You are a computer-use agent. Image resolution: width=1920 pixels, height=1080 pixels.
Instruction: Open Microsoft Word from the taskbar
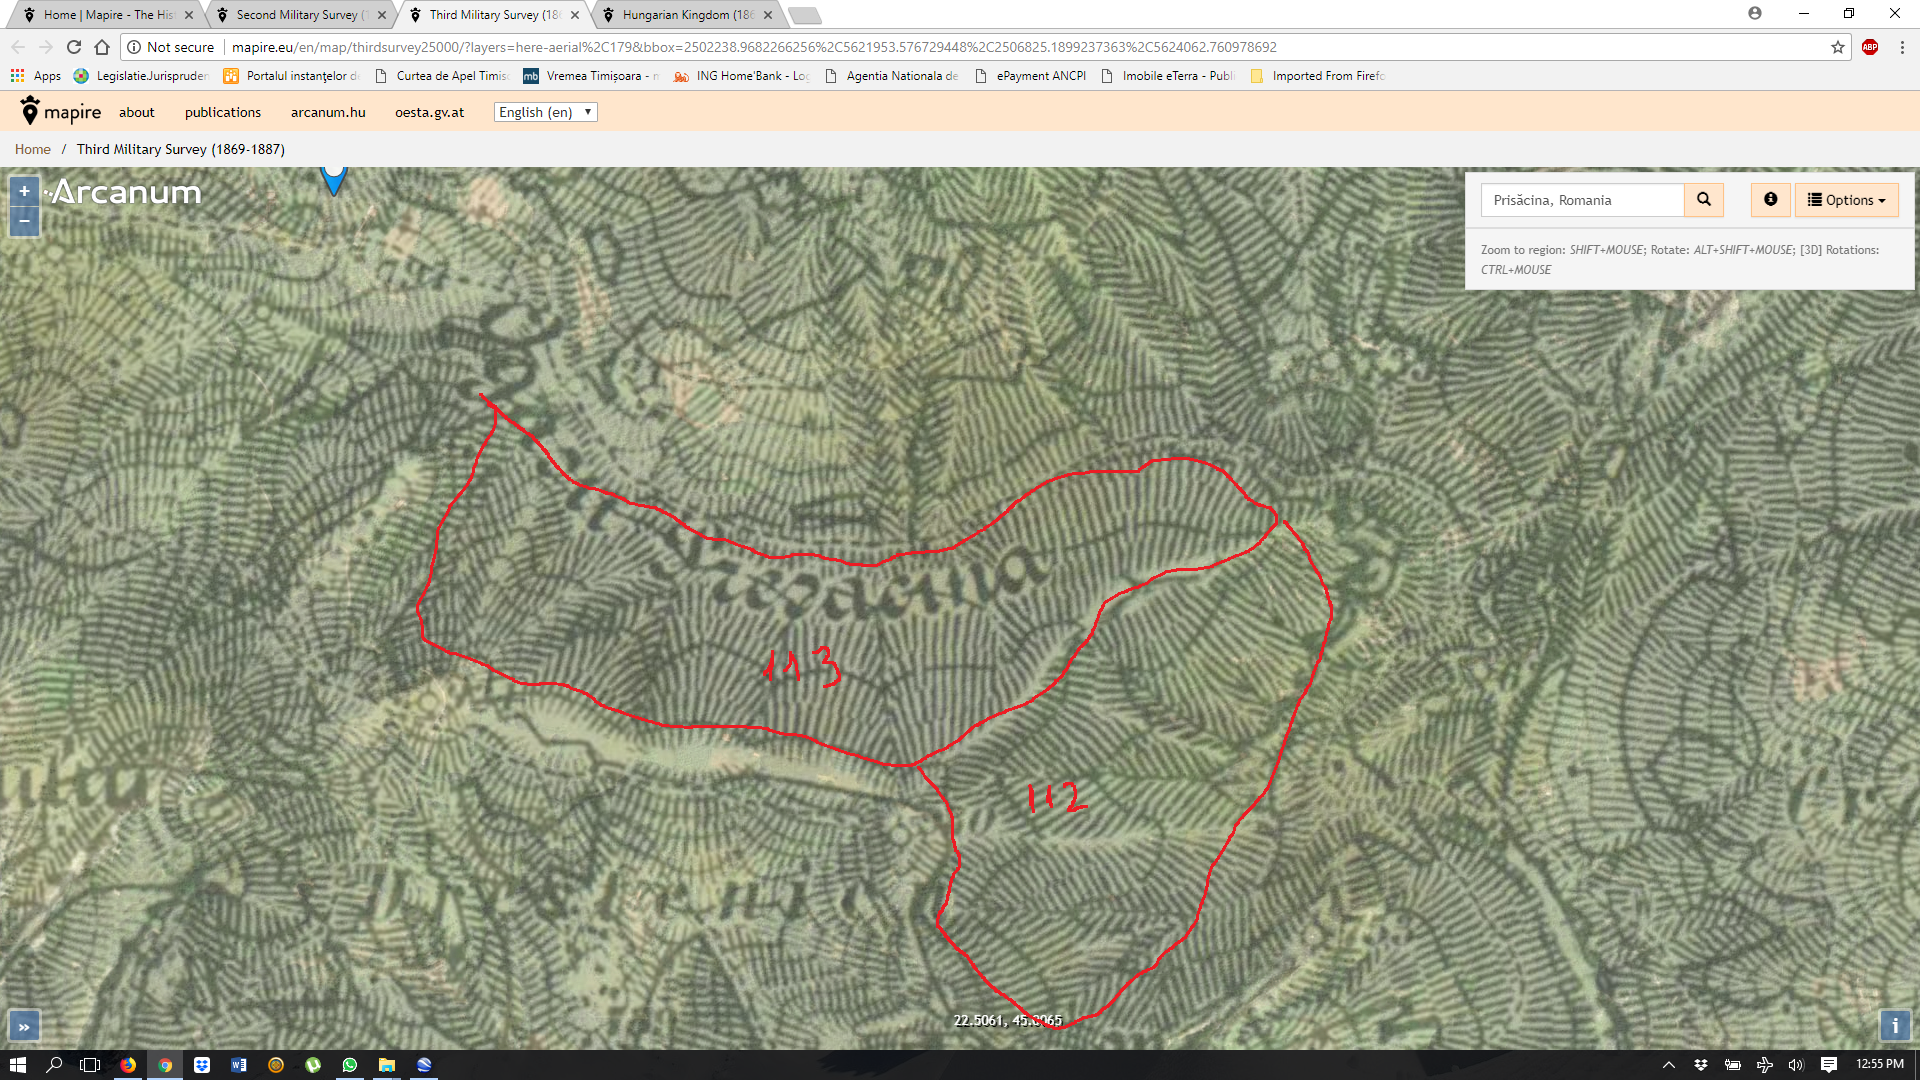tap(239, 1065)
